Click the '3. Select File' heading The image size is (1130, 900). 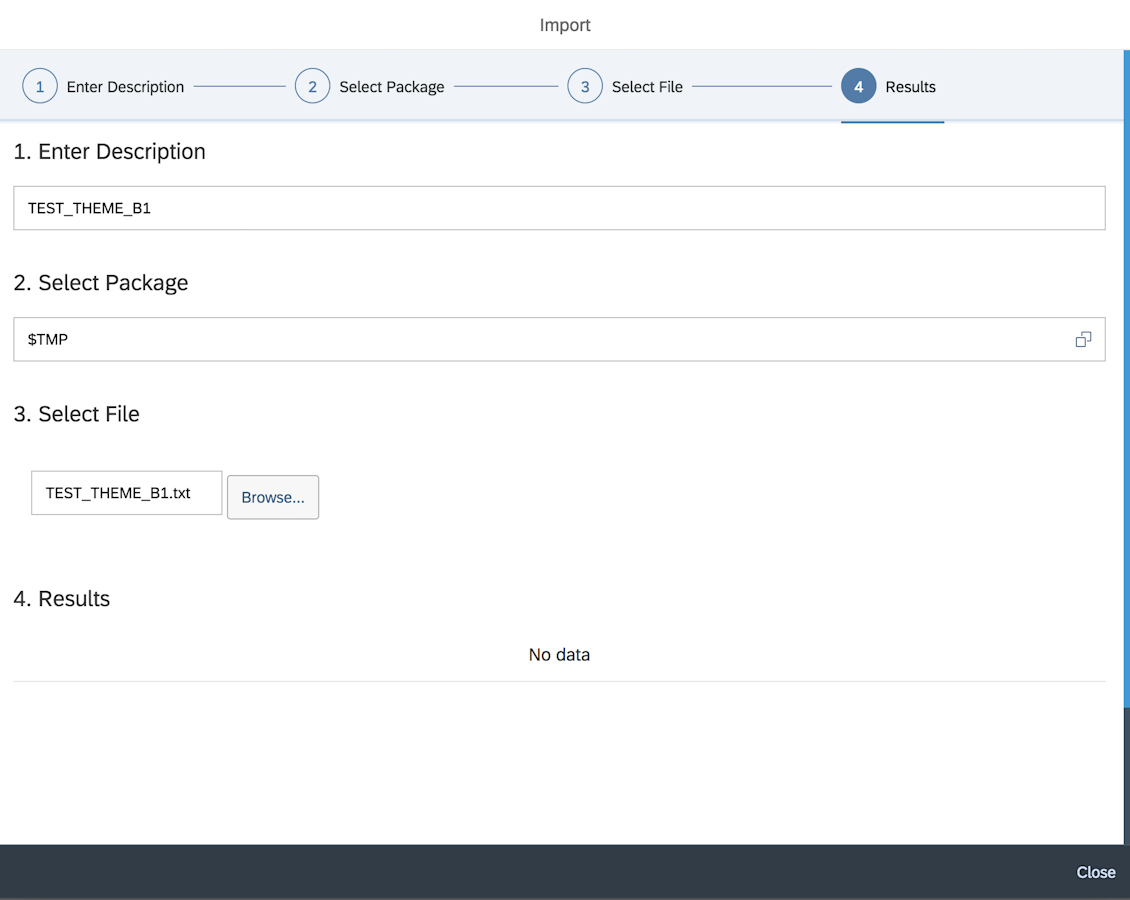pyautogui.click(x=76, y=414)
